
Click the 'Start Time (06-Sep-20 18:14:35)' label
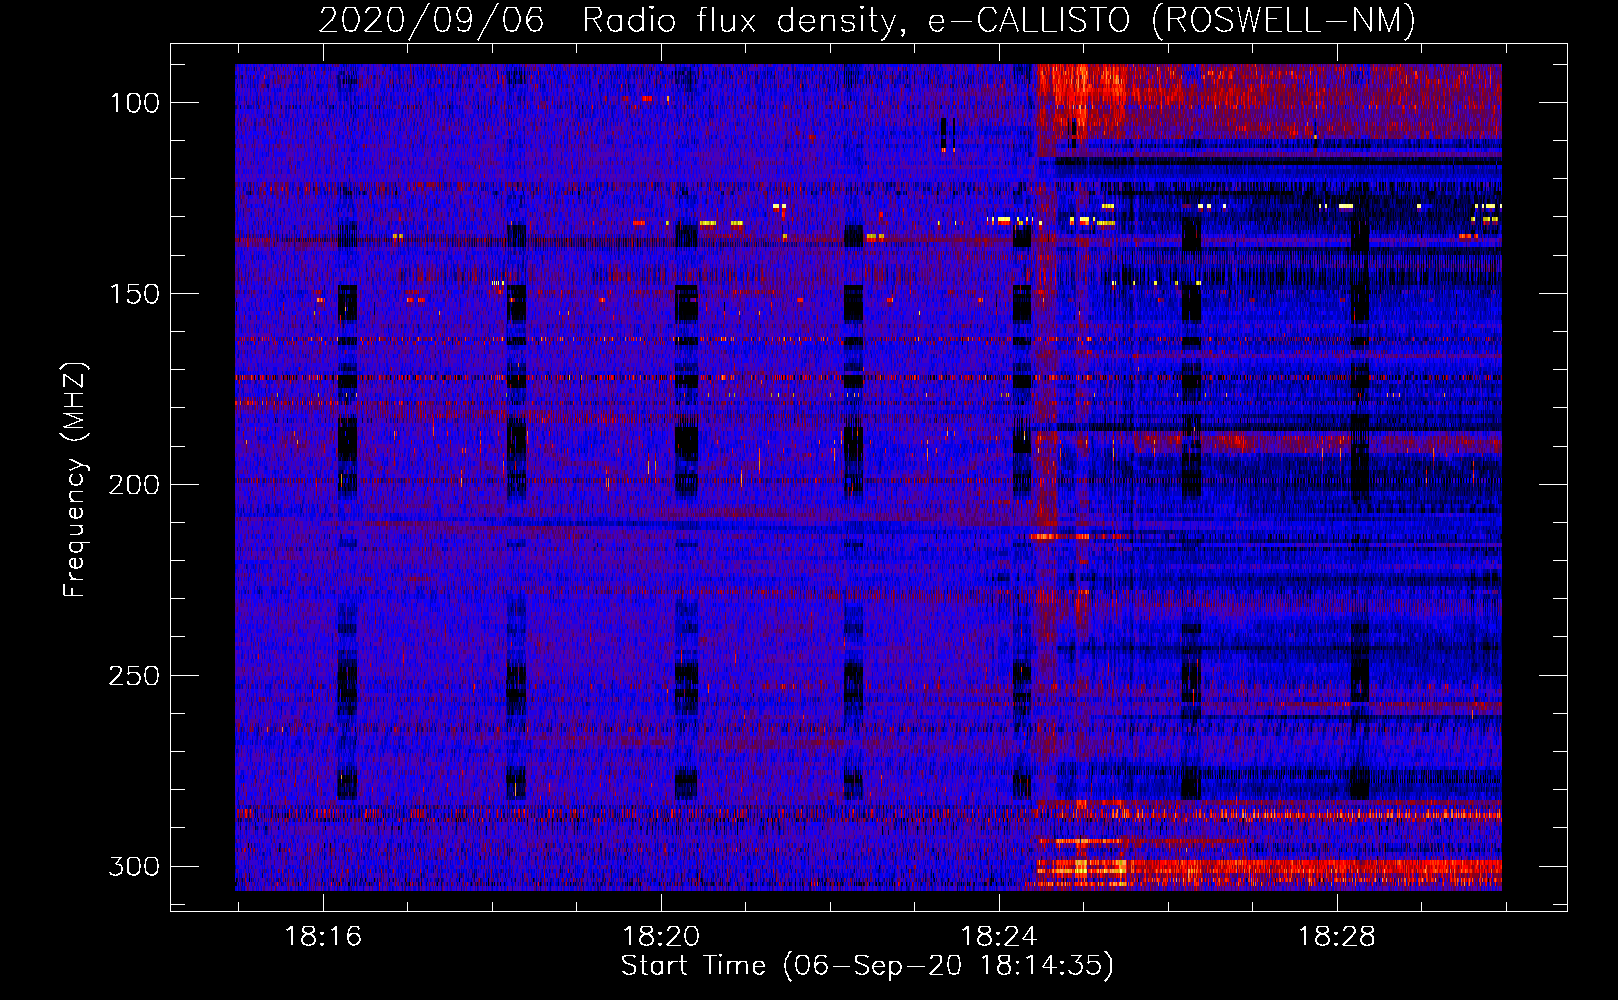pyautogui.click(x=867, y=966)
